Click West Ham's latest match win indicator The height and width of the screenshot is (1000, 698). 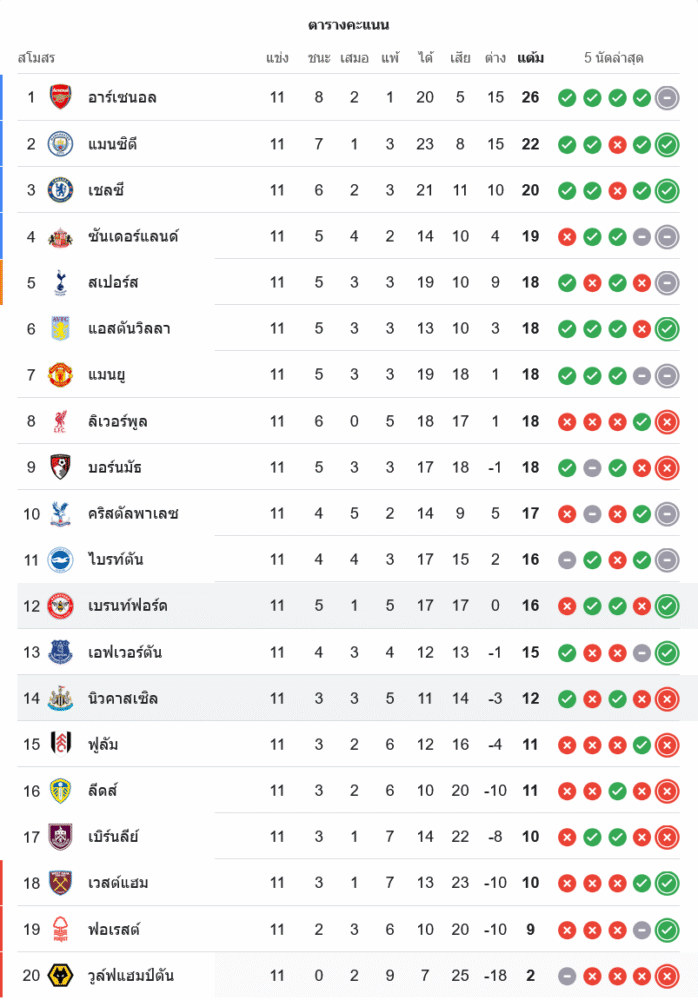click(667, 883)
